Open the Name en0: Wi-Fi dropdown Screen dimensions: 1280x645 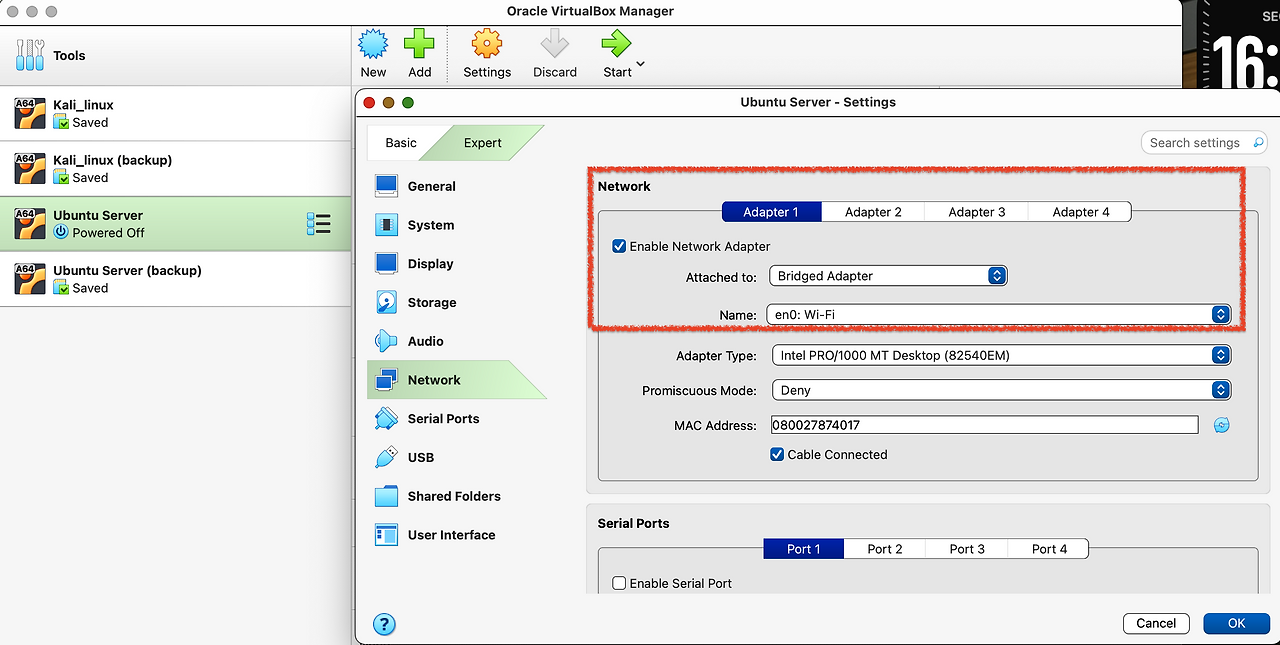999,314
